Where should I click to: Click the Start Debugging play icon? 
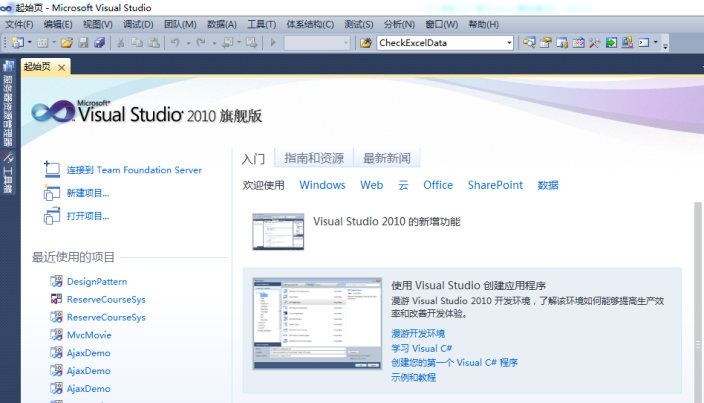[x=273, y=43]
